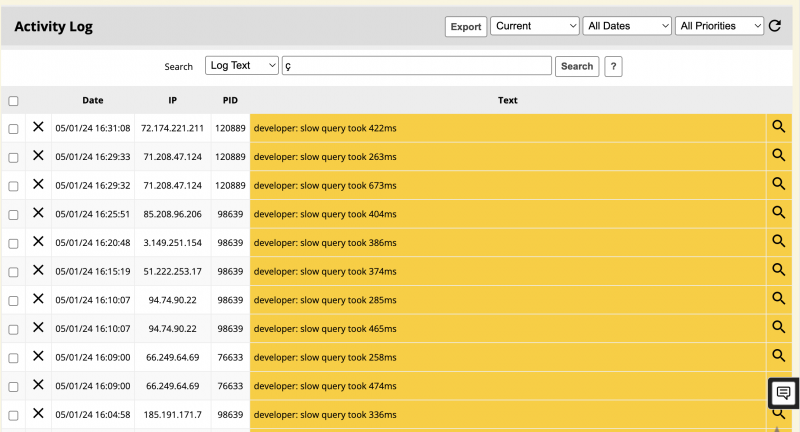
Task: Delete the 16:31:08 log entry with X
Action: click(x=38, y=127)
